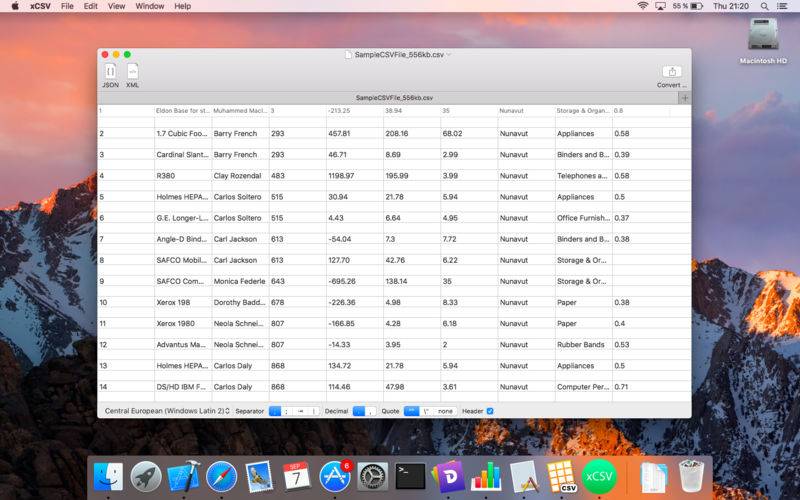Open Xcode from the Dock
Screen dimensions: 800x500
184,477
